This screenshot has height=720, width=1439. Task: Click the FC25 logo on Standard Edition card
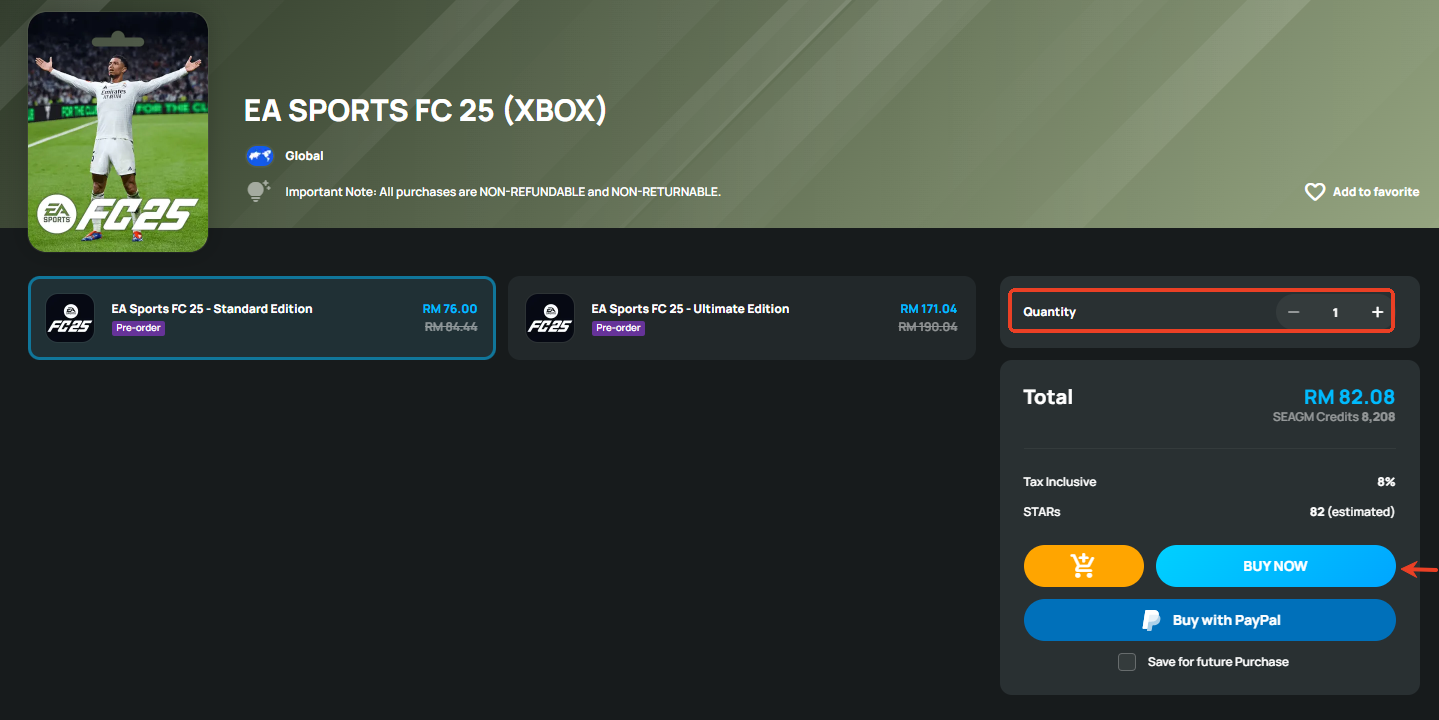coord(70,318)
